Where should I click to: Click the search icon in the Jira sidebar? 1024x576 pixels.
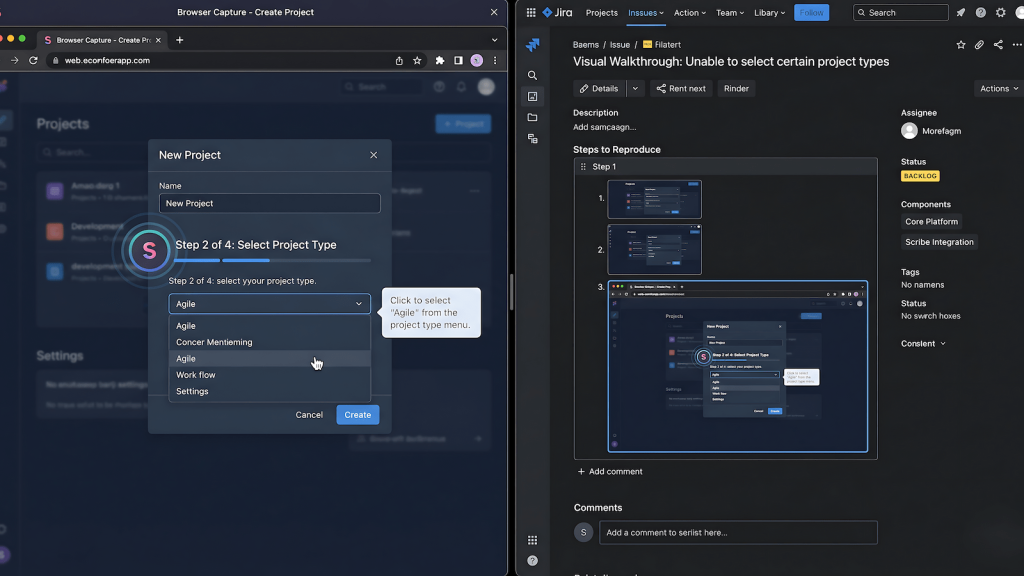point(531,74)
